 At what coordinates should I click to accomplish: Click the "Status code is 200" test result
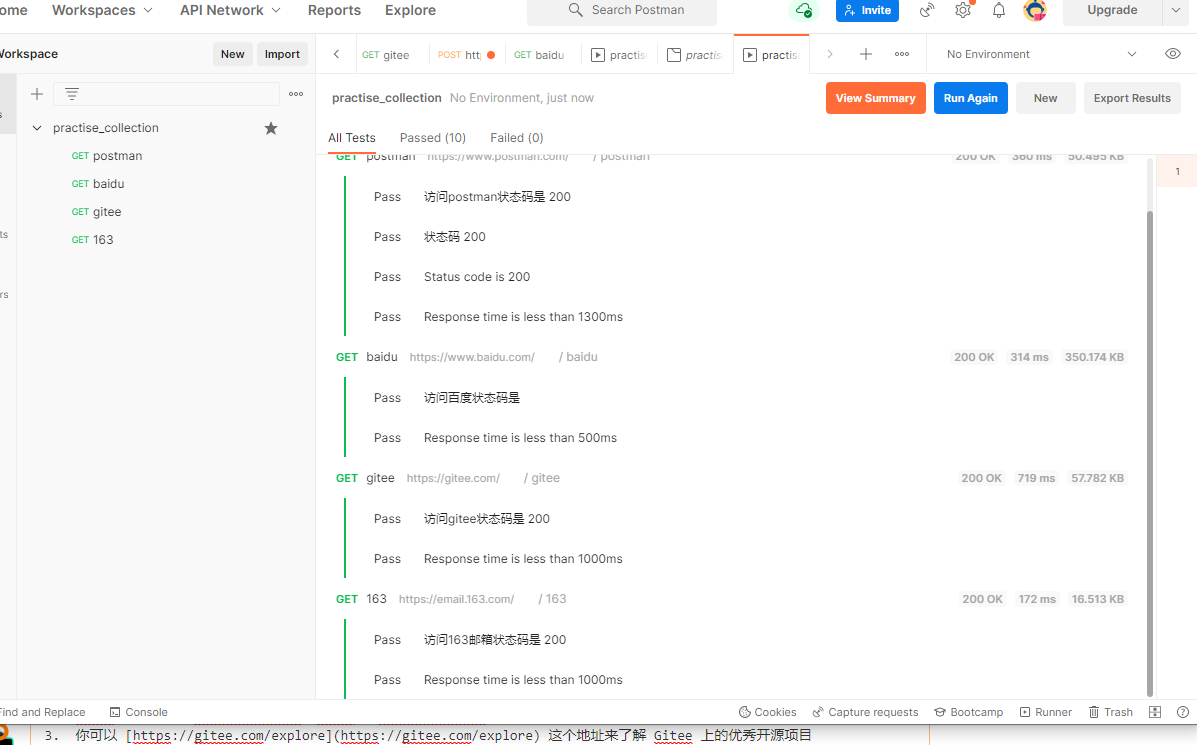click(x=477, y=277)
